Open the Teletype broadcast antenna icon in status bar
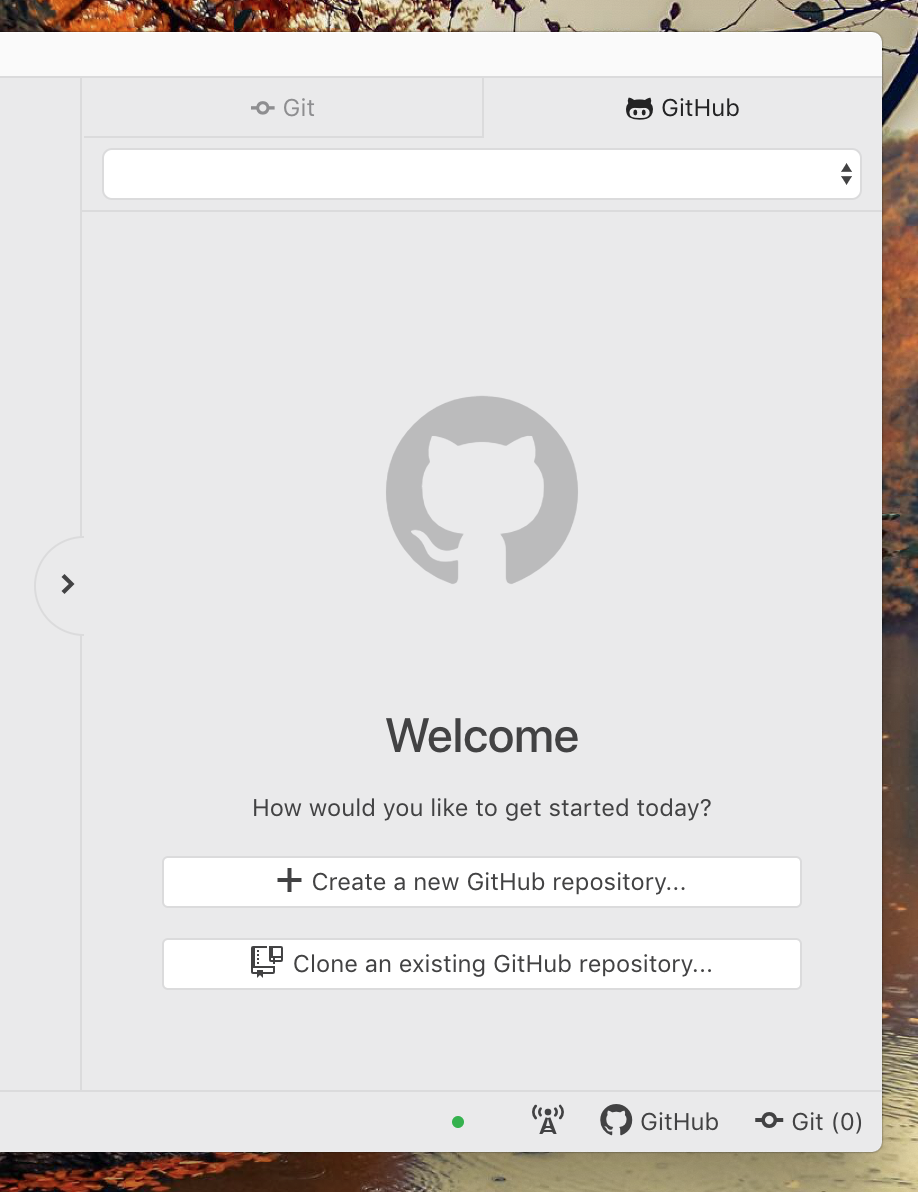 click(x=548, y=1120)
